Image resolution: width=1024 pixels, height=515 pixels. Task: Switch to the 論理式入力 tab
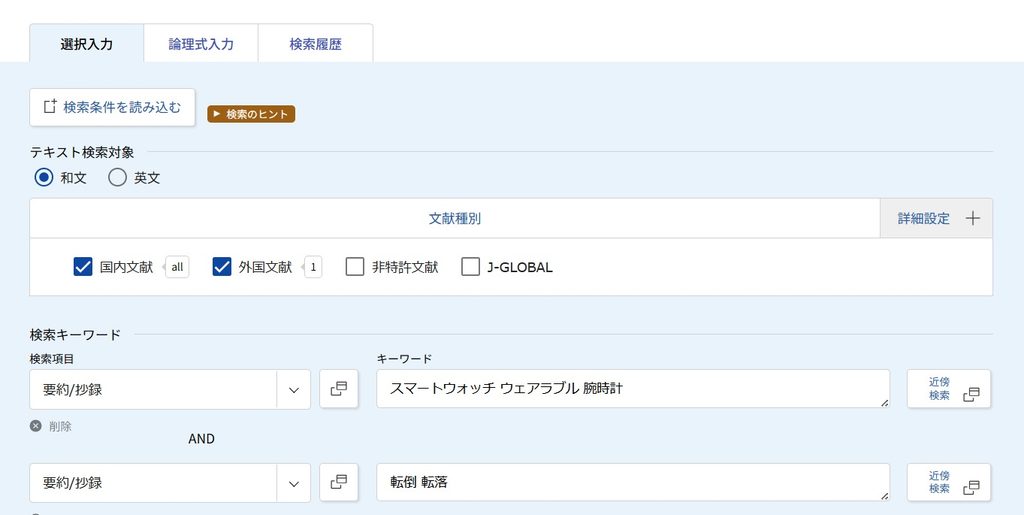coord(201,44)
